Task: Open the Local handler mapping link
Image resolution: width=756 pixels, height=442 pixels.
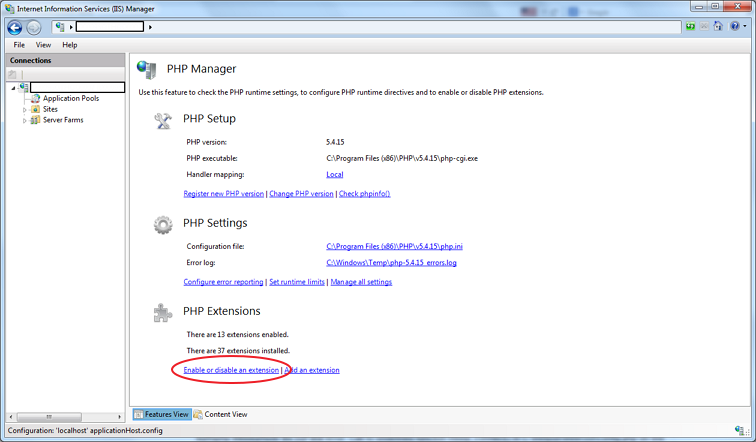Action: pos(335,174)
